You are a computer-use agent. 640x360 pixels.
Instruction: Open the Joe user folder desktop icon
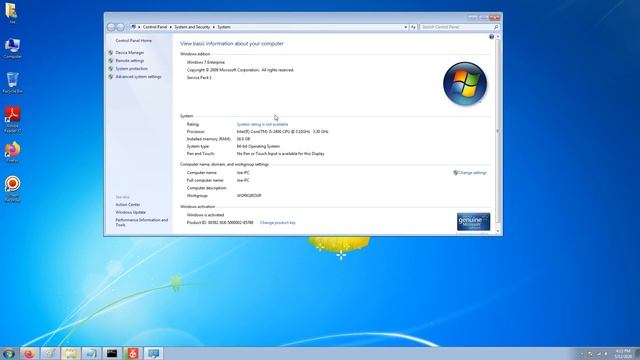(x=11, y=13)
